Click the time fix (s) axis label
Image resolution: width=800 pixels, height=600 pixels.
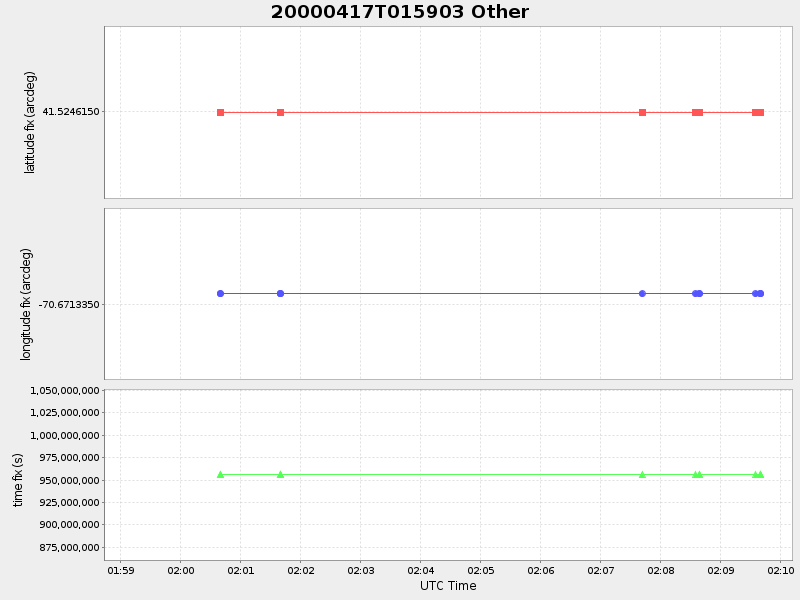click(18, 480)
